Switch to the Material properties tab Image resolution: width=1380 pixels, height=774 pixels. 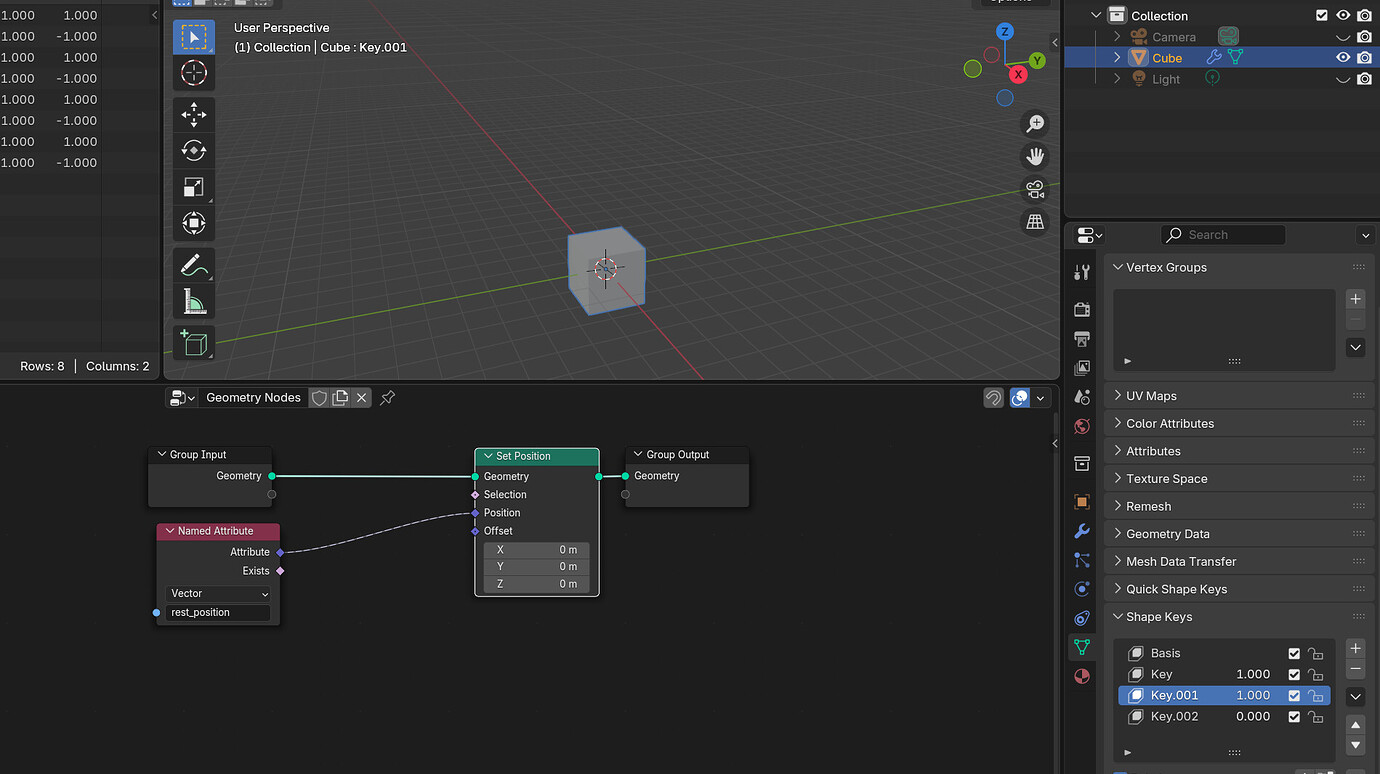pyautogui.click(x=1081, y=677)
